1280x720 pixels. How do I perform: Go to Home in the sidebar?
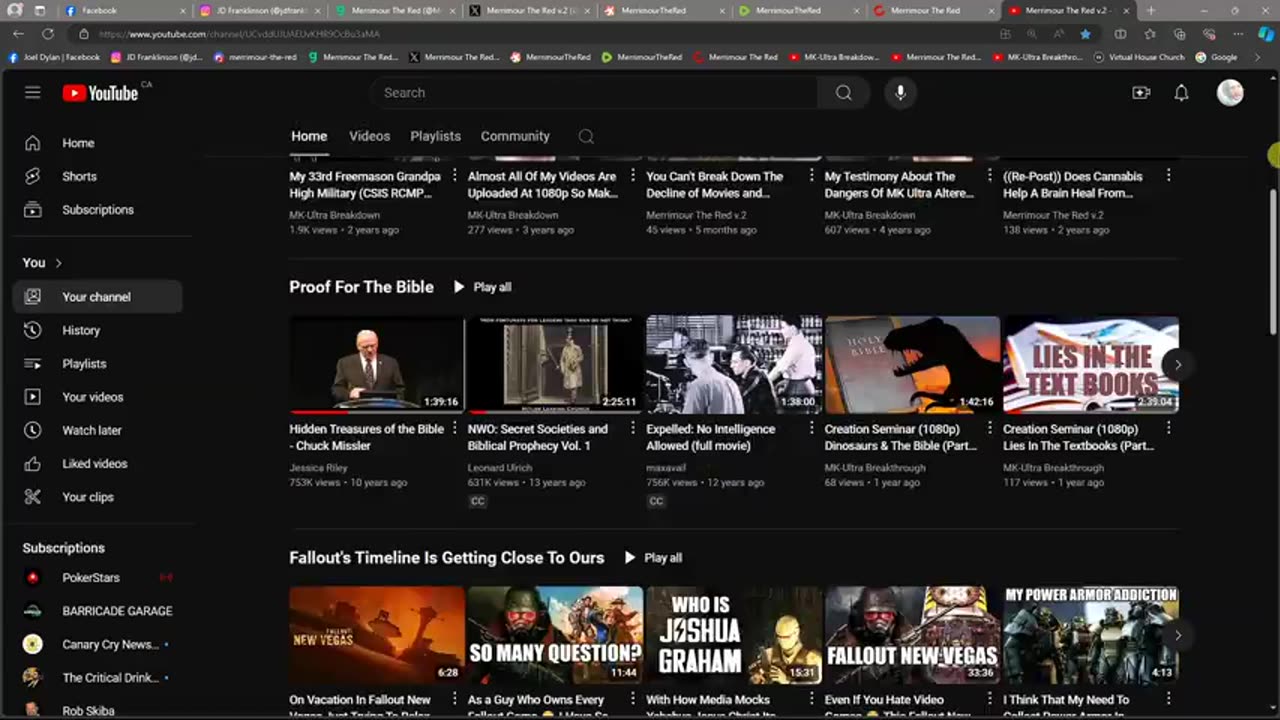click(x=97, y=143)
